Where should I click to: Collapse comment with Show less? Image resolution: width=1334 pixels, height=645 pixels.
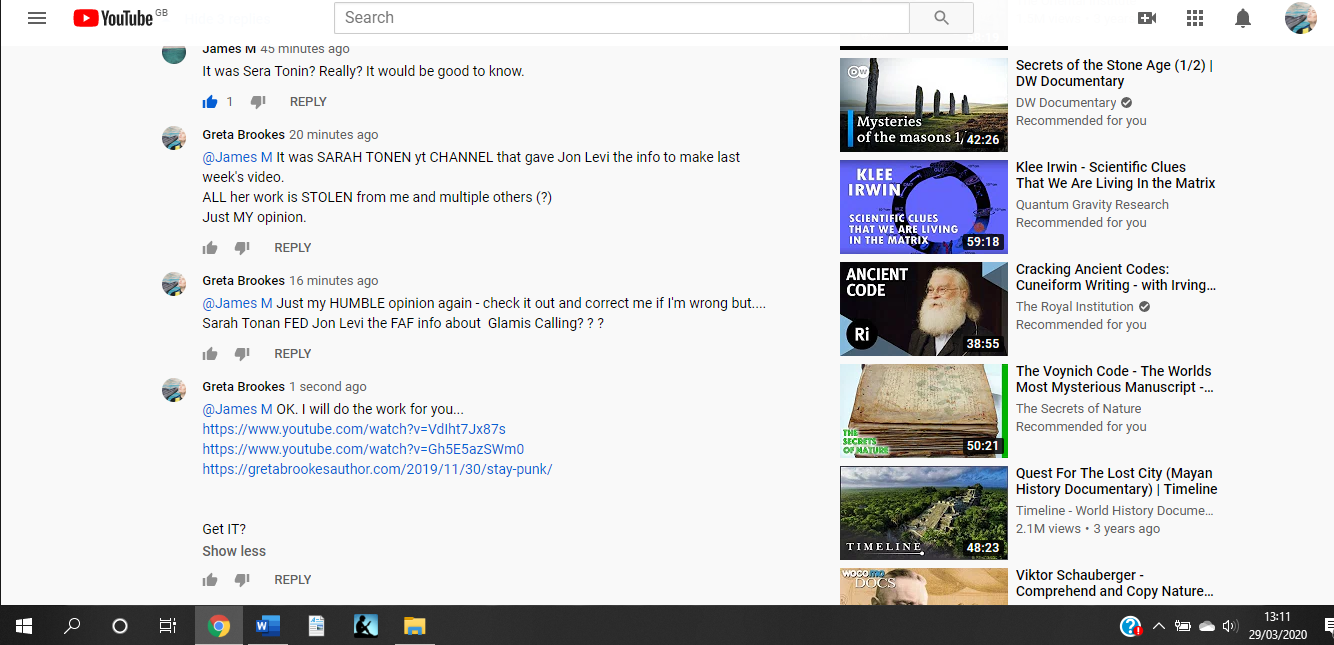234,551
